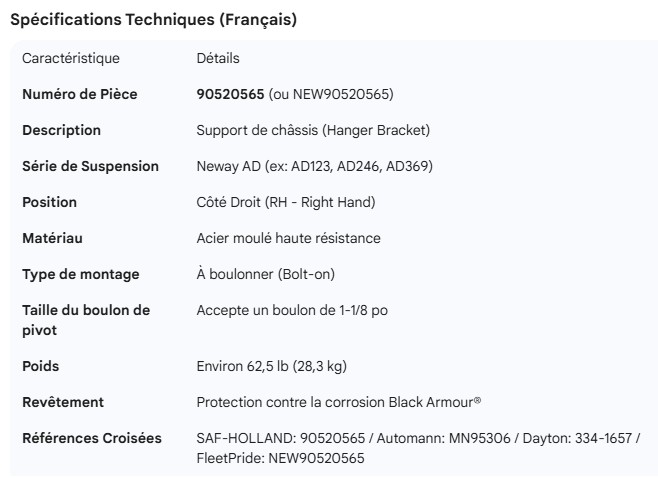Click the Black Armour corrosion protection text
The image size is (658, 478).
pyautogui.click(x=339, y=402)
